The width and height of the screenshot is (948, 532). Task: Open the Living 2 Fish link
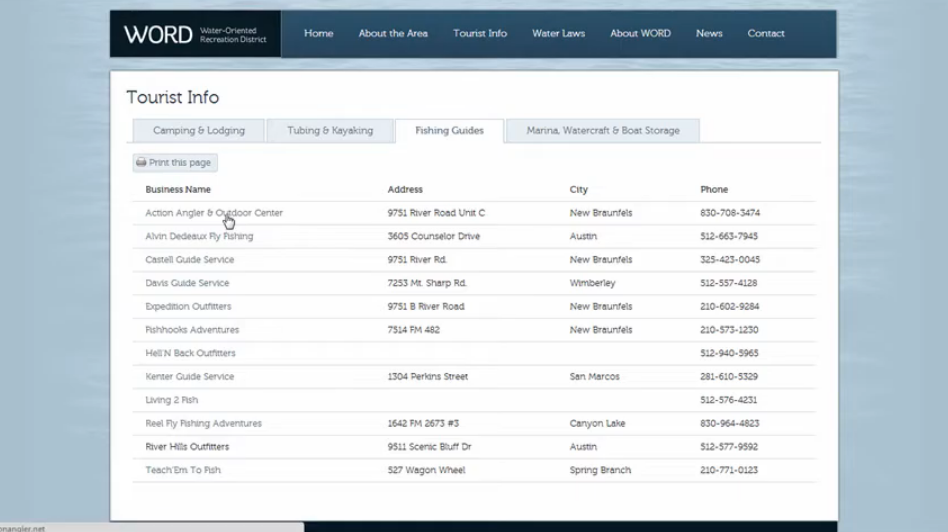[171, 400]
